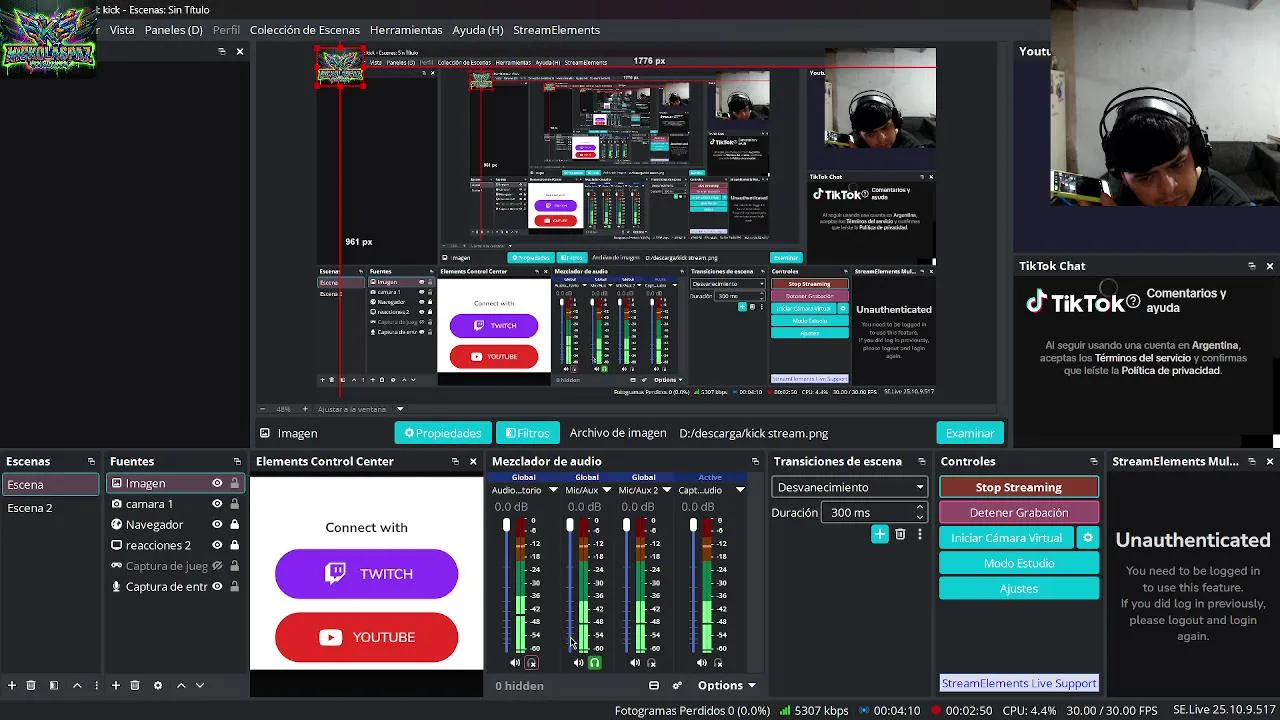The image size is (1280, 720).
Task: Mute the Mic/Aux 2 channel
Action: pyautogui.click(x=635, y=663)
